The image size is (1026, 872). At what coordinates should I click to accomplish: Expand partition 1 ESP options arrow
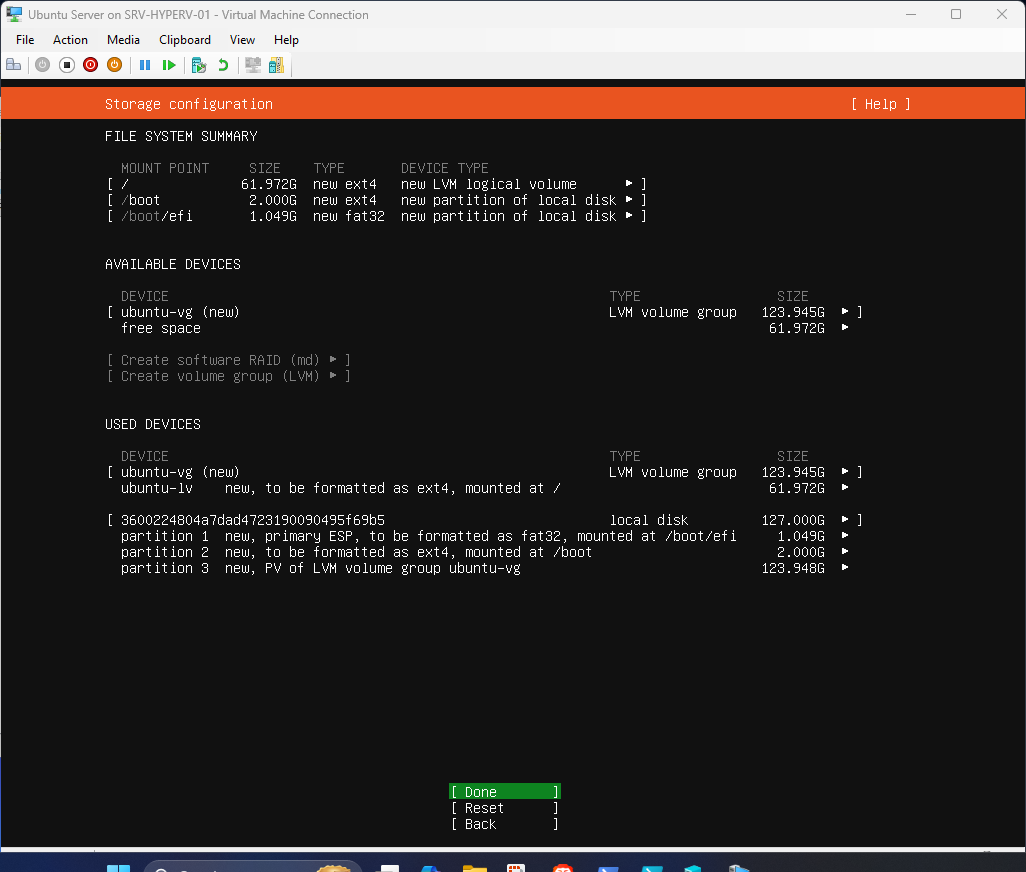click(843, 535)
